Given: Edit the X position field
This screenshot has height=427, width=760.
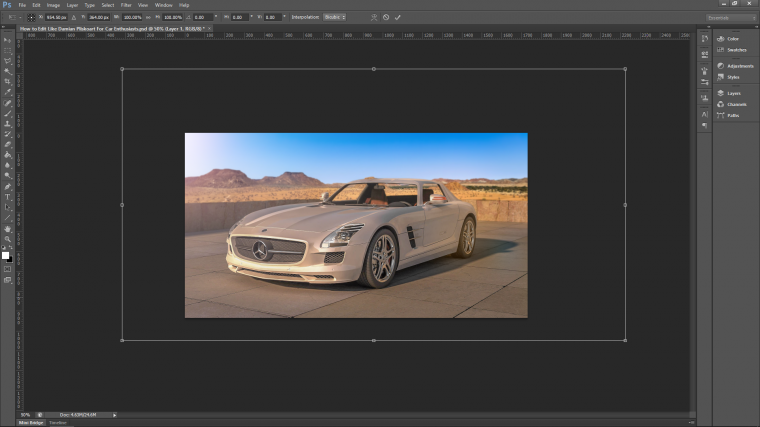Looking at the screenshot, I should point(56,17).
